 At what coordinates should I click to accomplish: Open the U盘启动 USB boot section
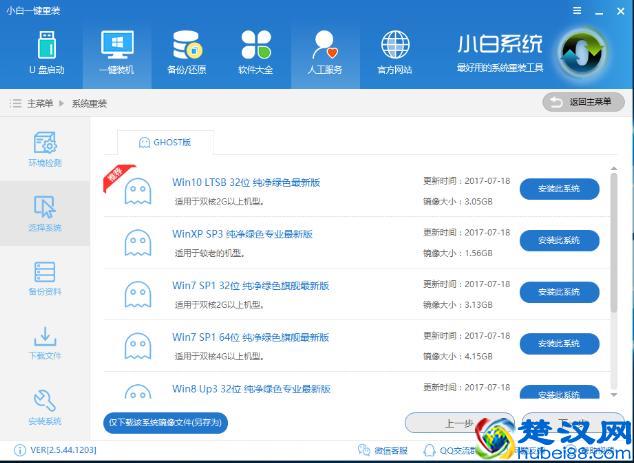[46, 53]
